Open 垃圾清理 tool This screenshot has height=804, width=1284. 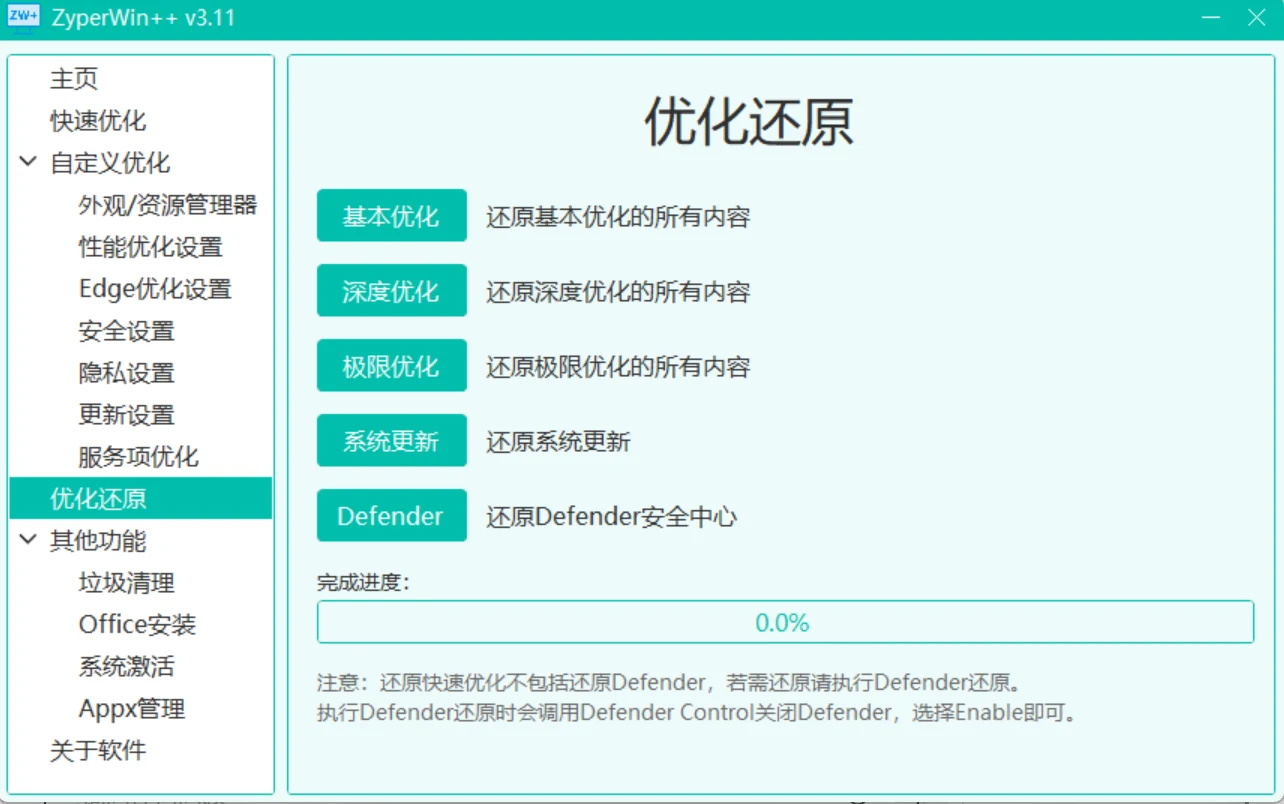(x=126, y=582)
